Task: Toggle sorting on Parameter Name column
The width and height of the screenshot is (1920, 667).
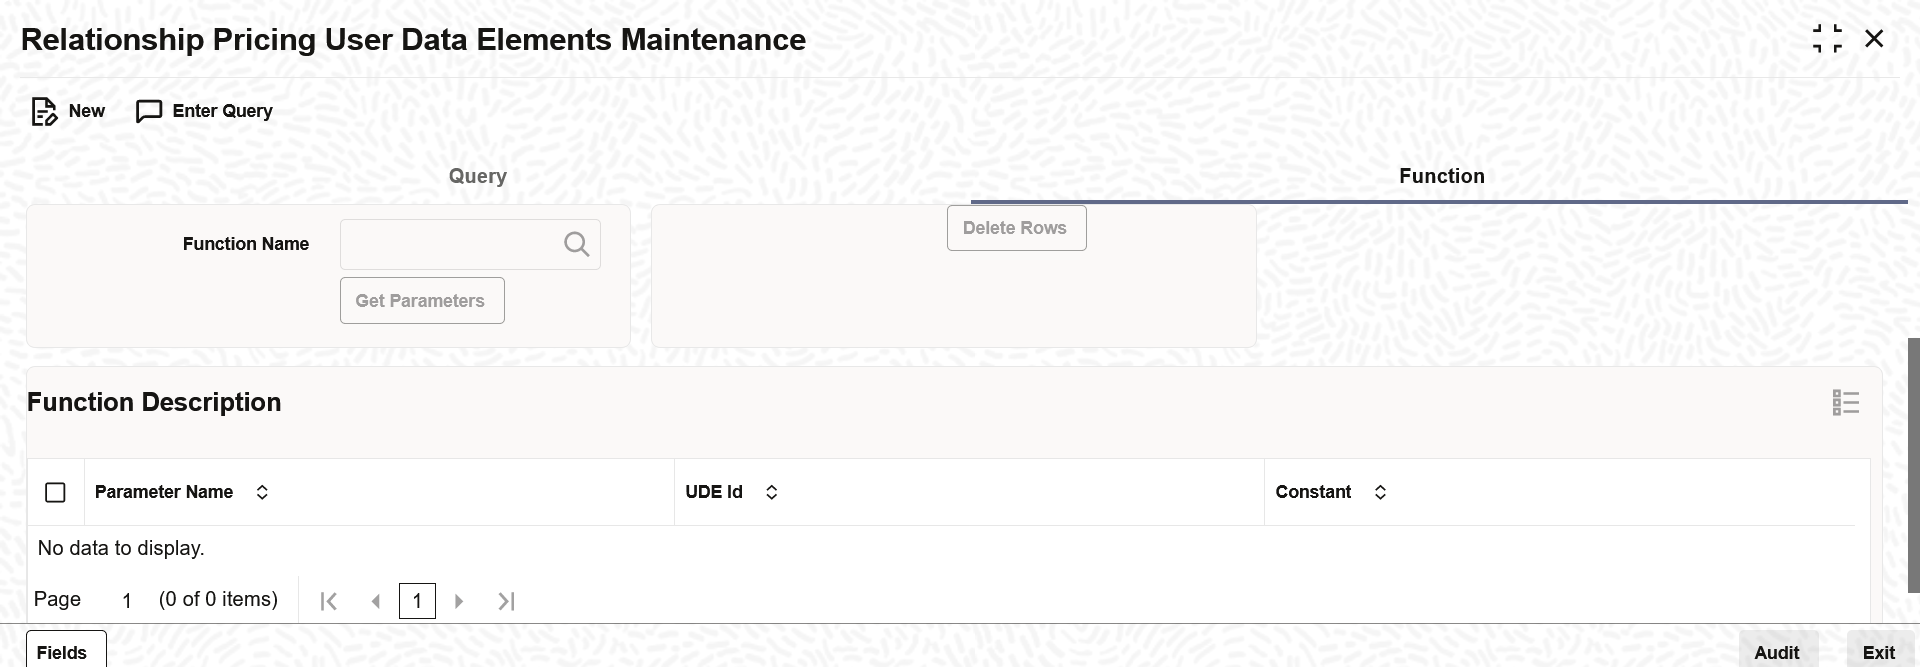Action: click(x=262, y=492)
